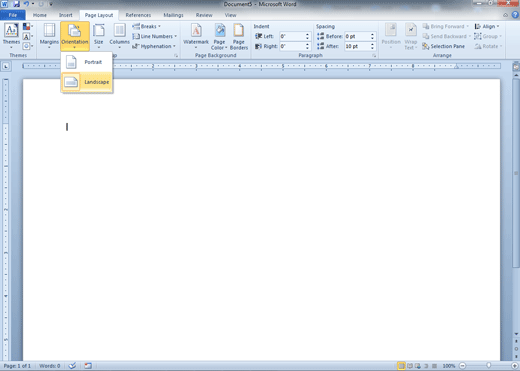Open Page Borders dialog
The height and width of the screenshot is (371, 520).
(x=239, y=36)
